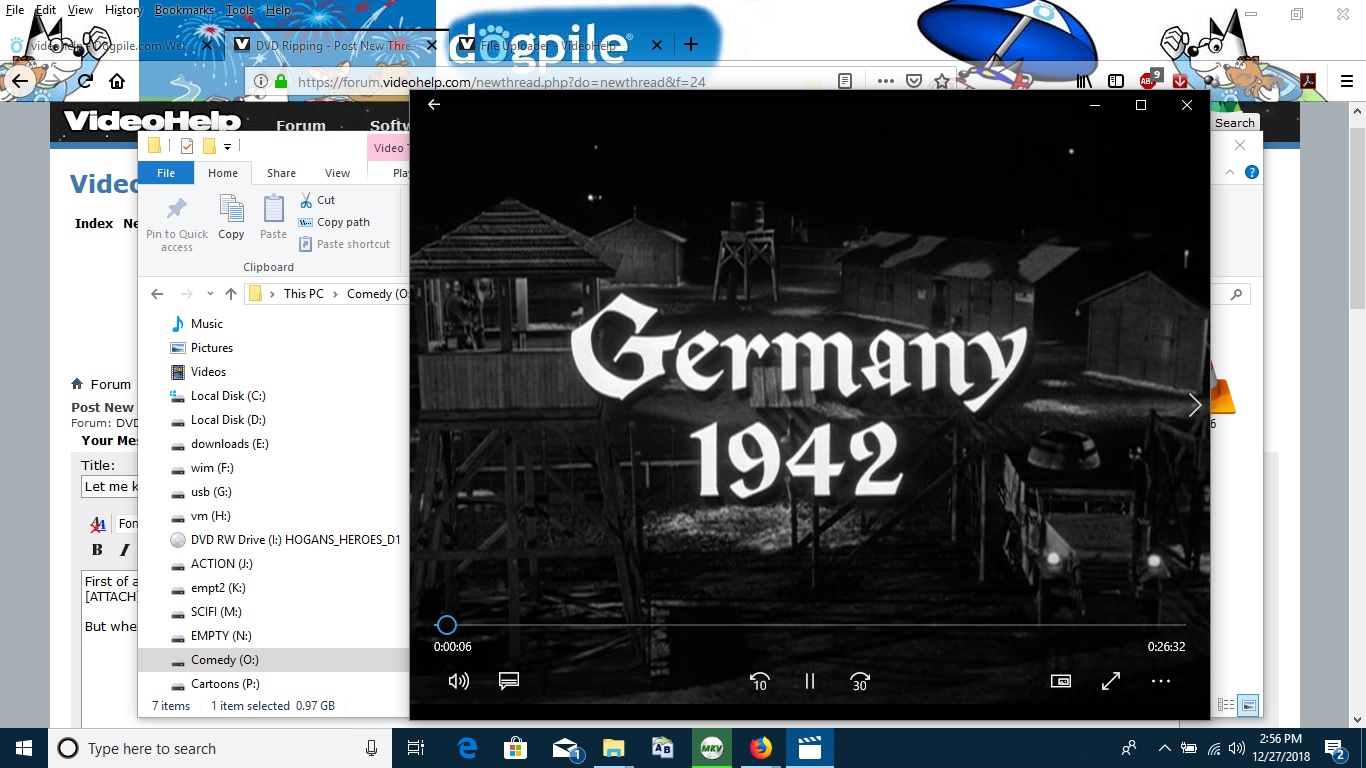Go to the Firefox home page
The height and width of the screenshot is (768, 1366).
point(117,81)
